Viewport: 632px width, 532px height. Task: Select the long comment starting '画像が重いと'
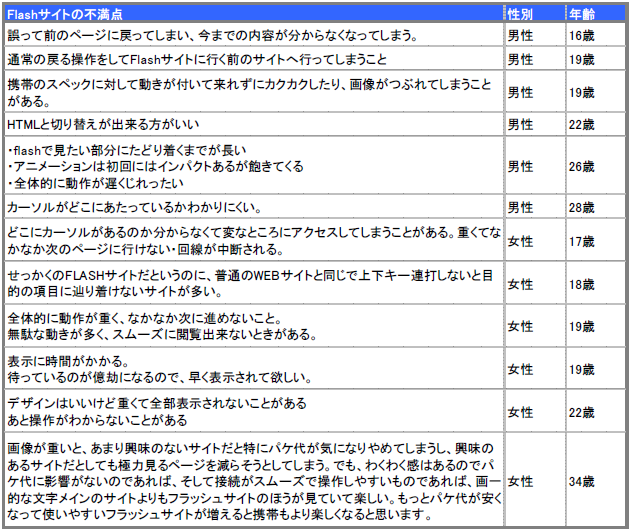coord(250,481)
